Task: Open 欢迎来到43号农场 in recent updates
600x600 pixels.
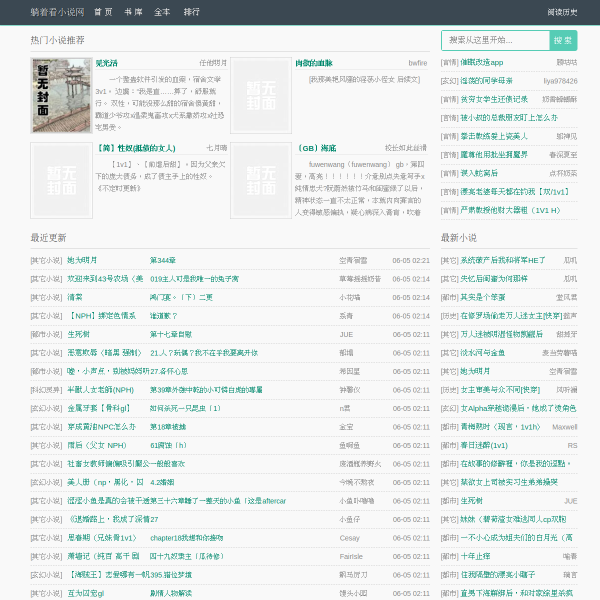Action: point(105,279)
